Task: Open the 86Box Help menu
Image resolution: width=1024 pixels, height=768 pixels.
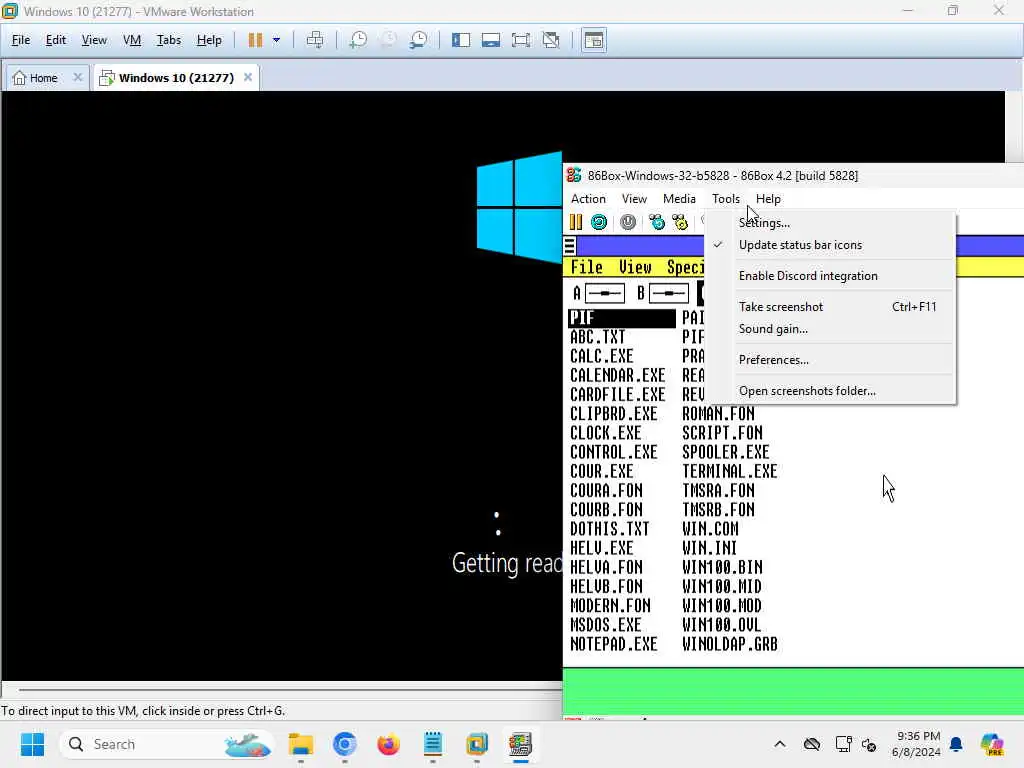Action: 768,199
